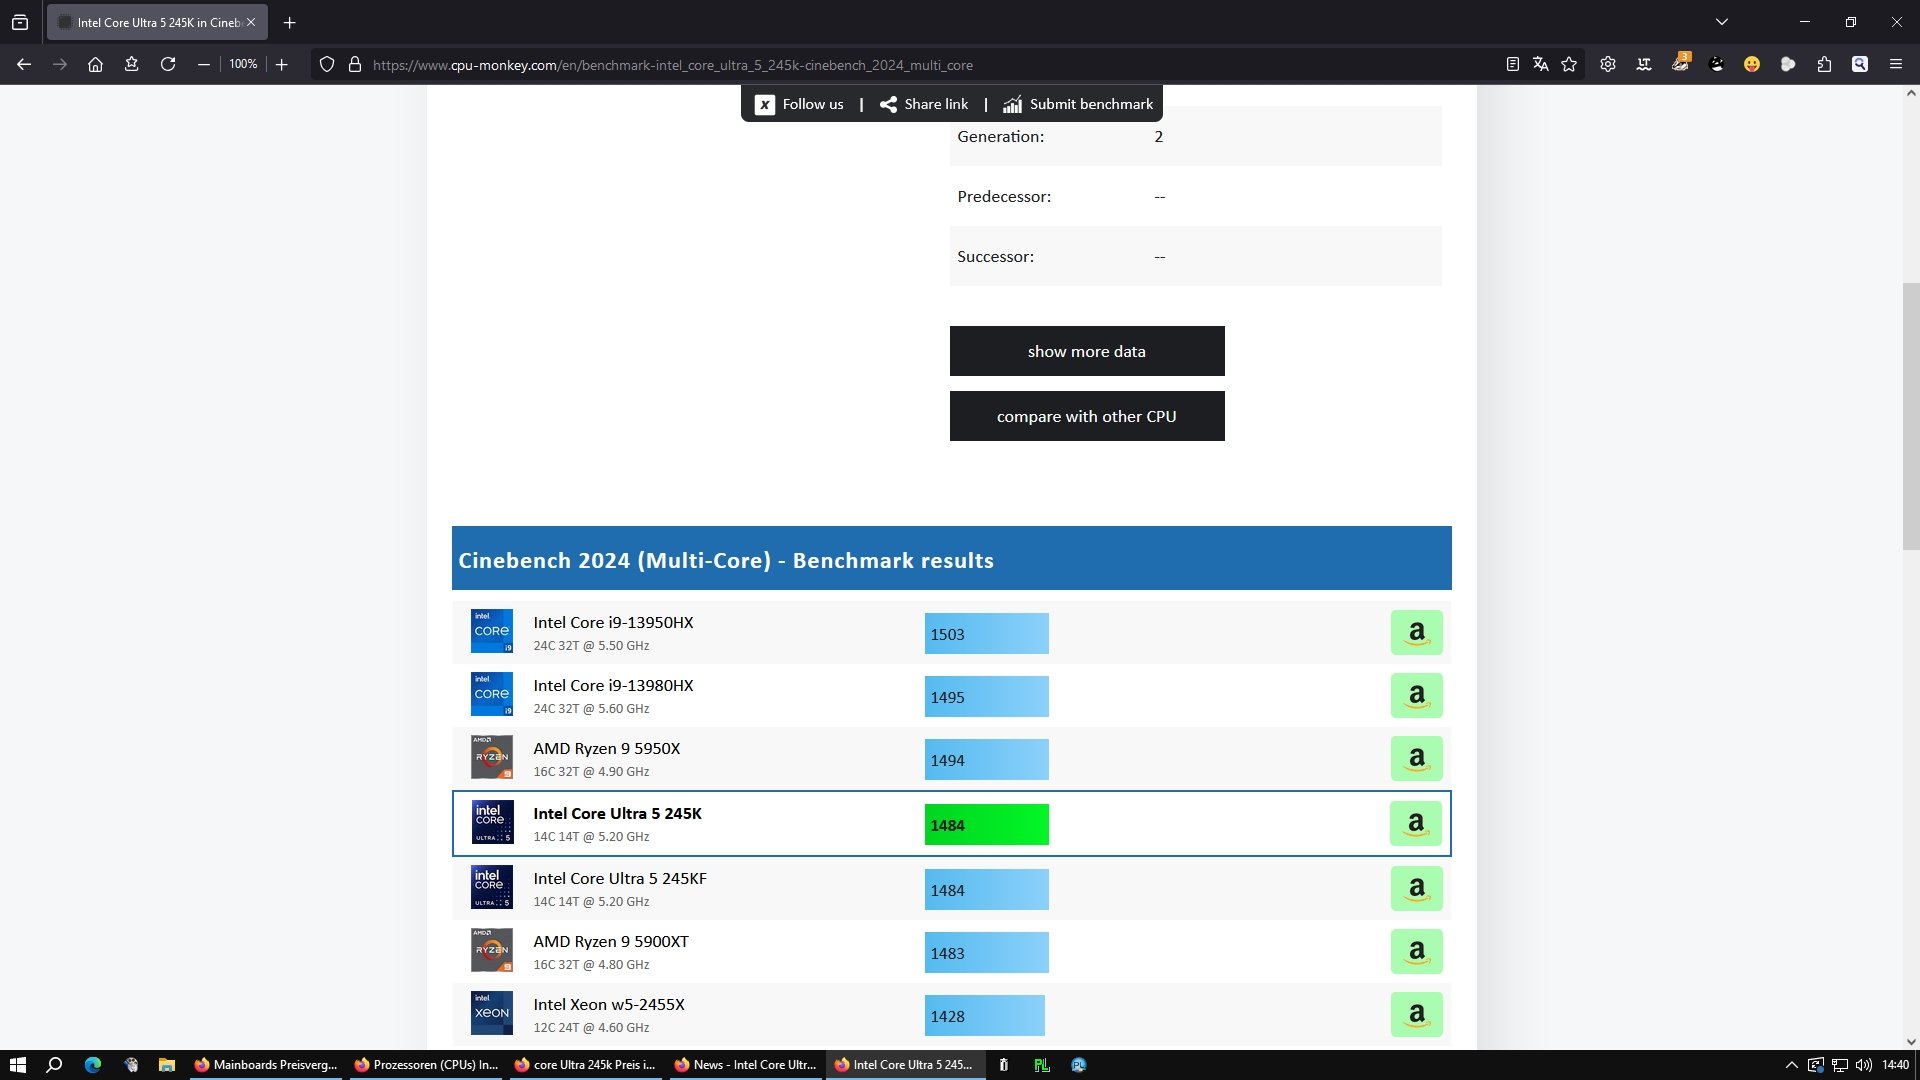This screenshot has width=1920, height=1080.
Task: Switch to Mainboards Preisvergleich taskbar window
Action: pos(266,1065)
